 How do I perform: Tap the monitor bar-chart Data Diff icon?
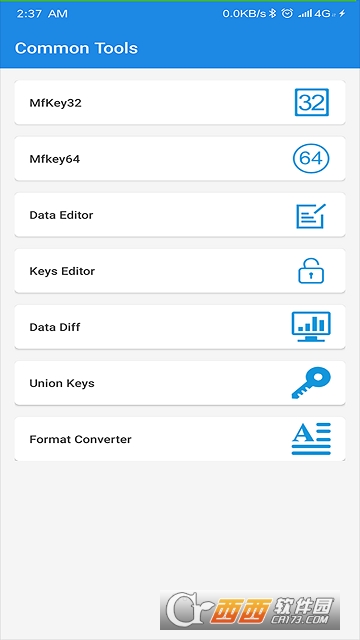coord(311,327)
